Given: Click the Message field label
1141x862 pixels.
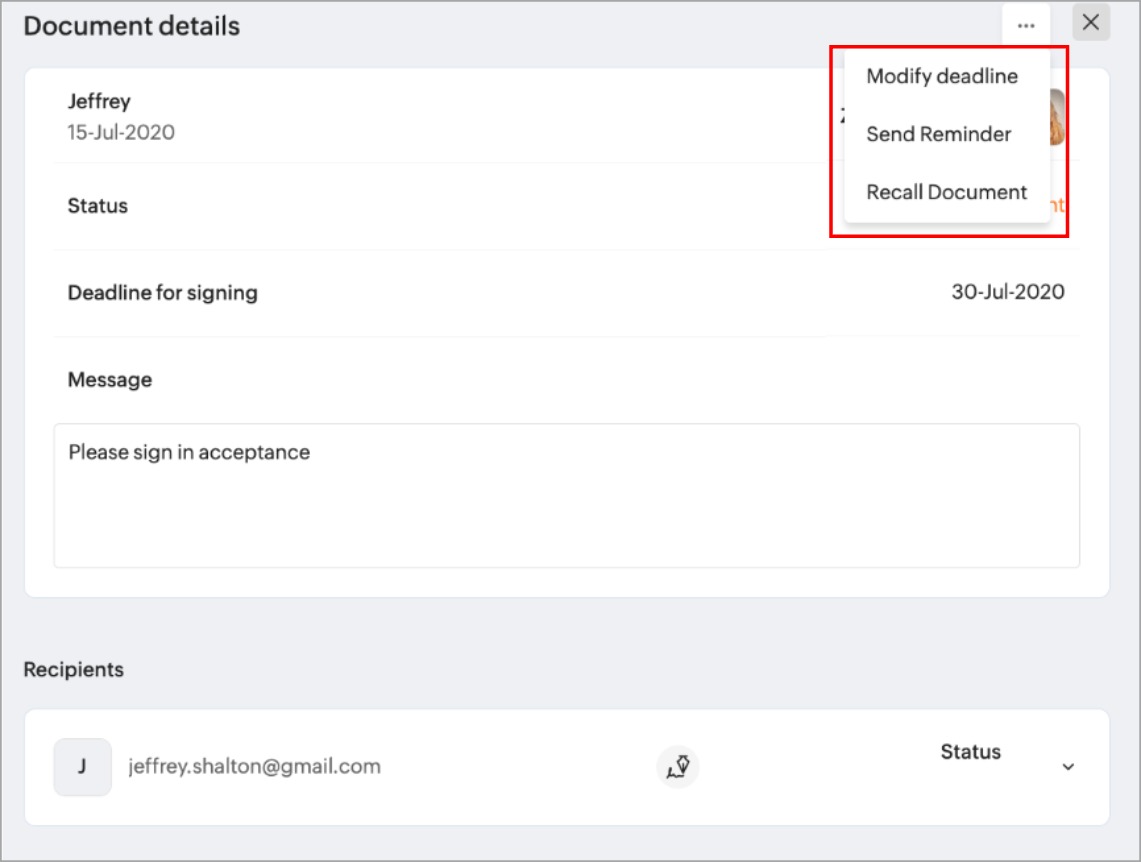Looking at the screenshot, I should tap(110, 380).
